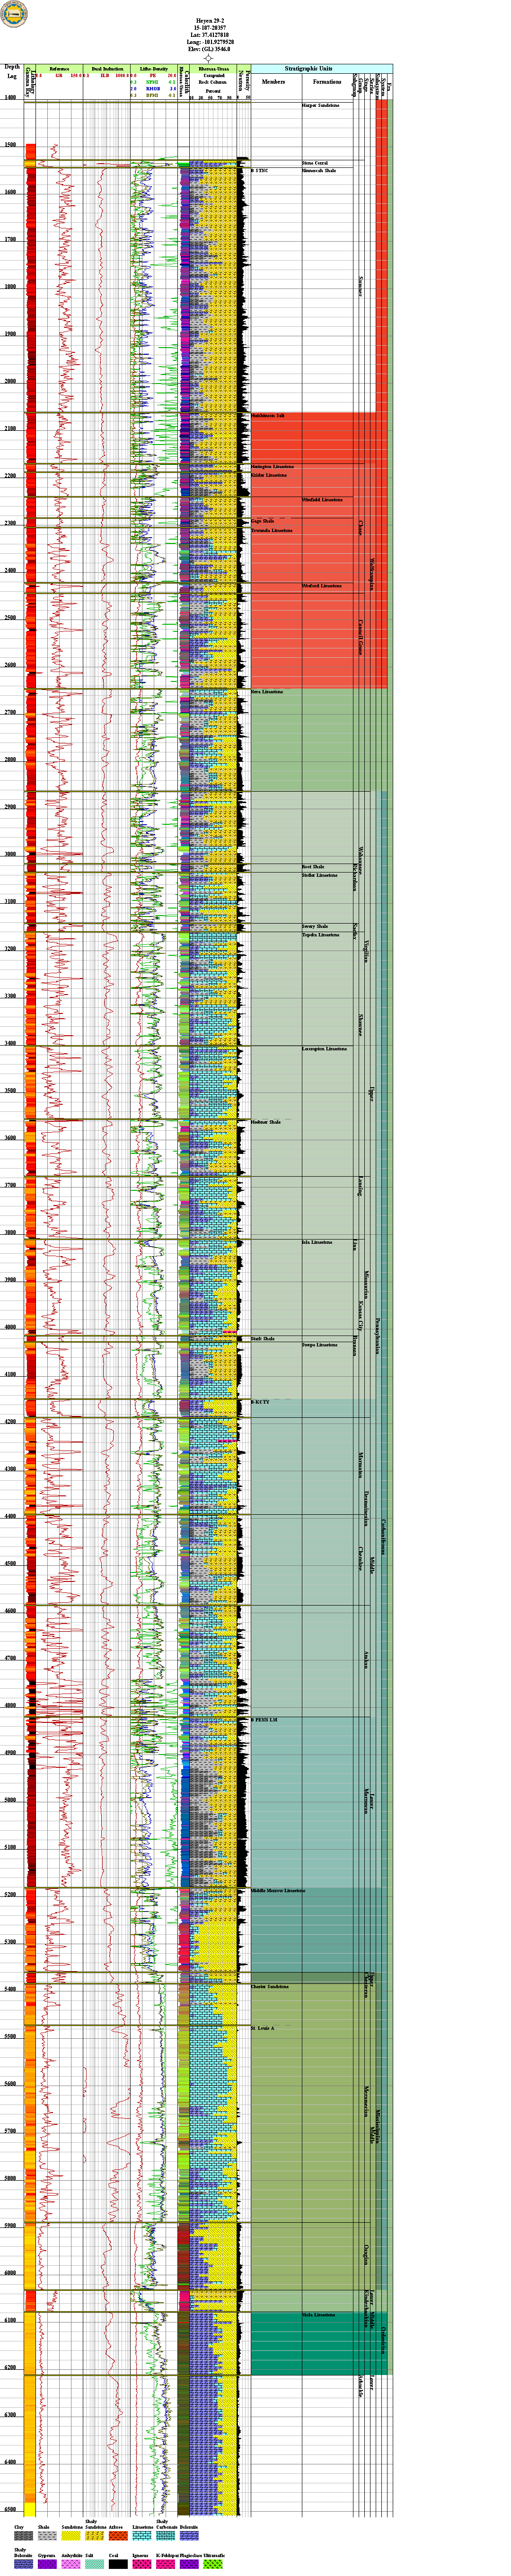Viewport: 511px width, 2576px height.
Task: Click the 'Litho-Density' track header
Action: [154, 69]
